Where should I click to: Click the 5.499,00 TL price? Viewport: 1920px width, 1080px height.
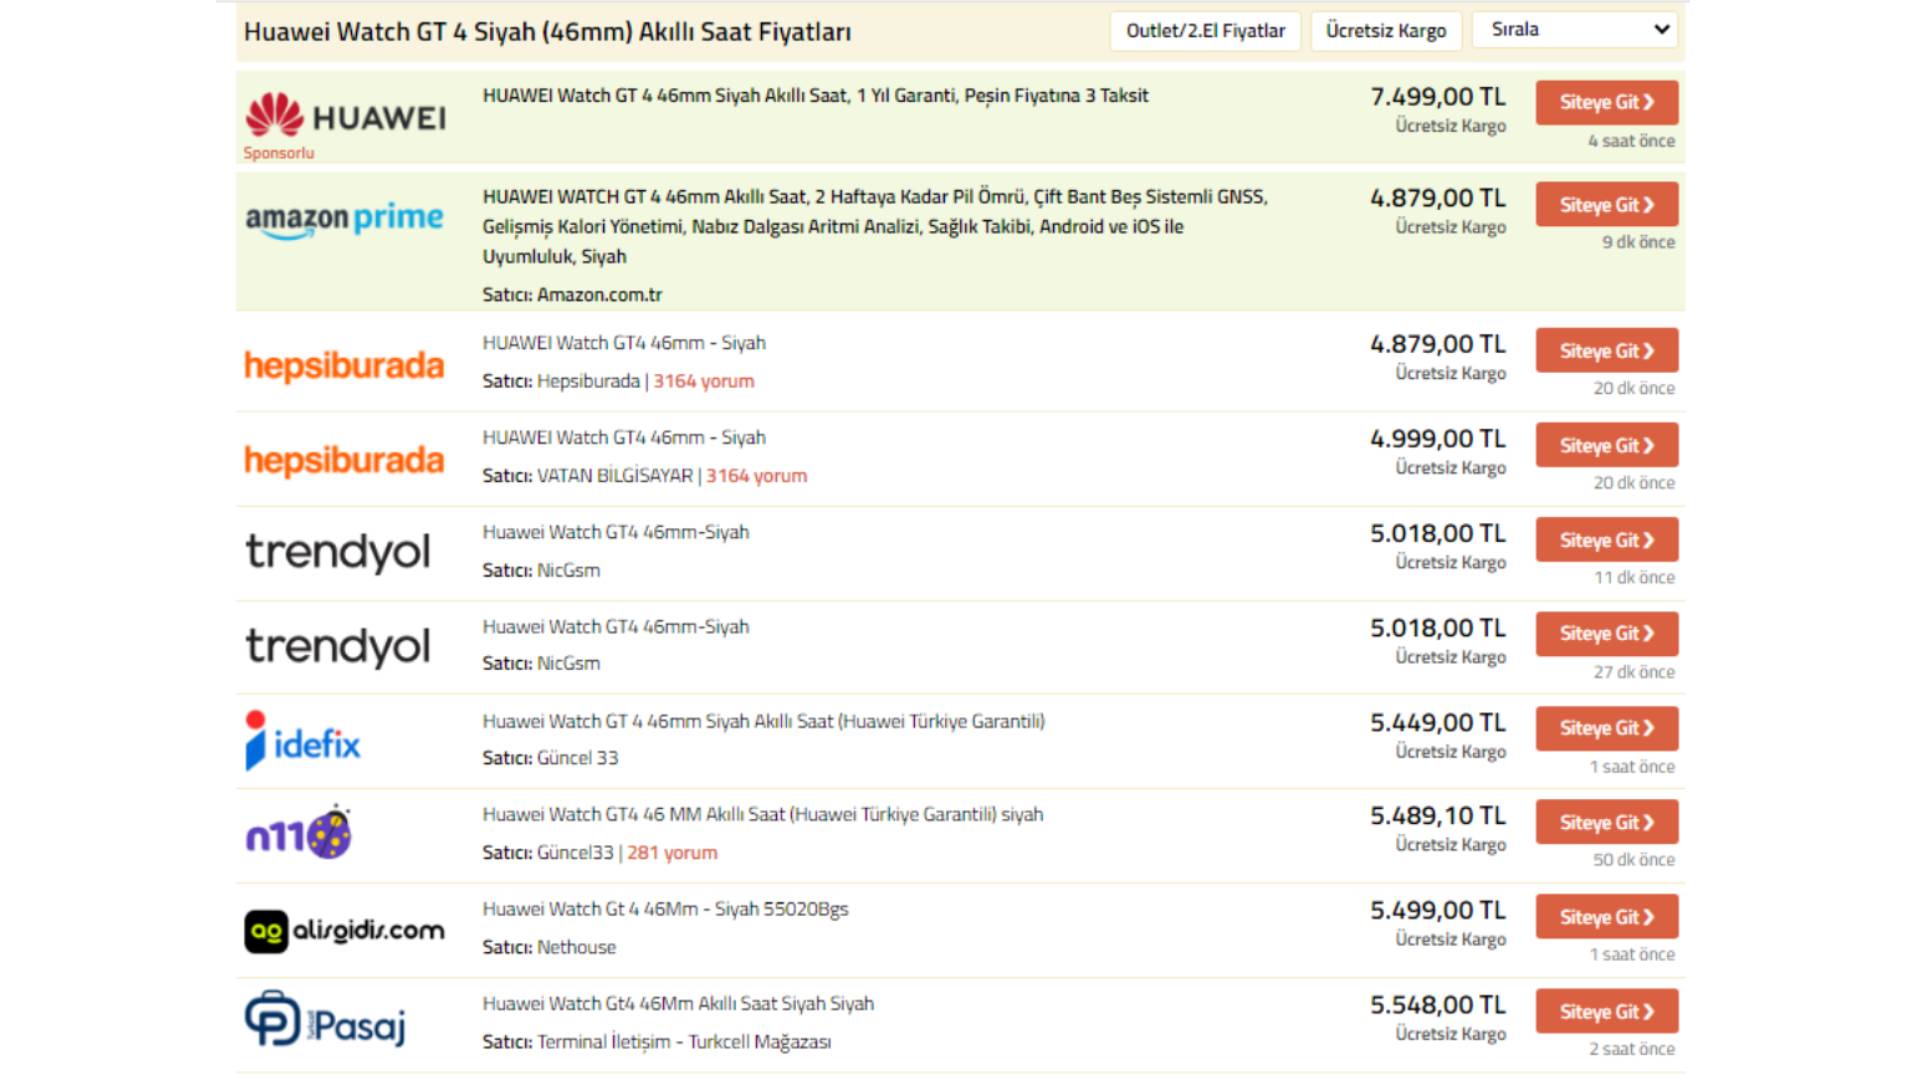click(x=1438, y=911)
